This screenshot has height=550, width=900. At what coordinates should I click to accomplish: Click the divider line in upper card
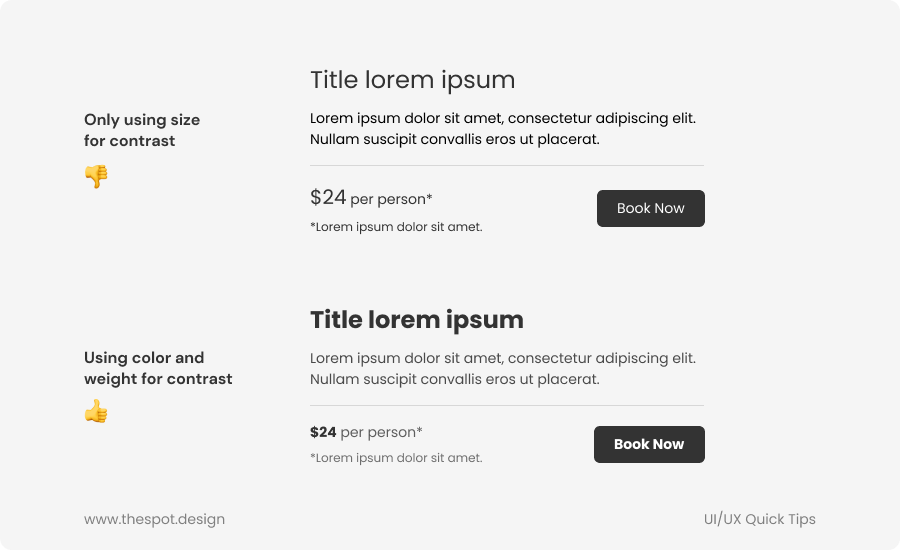(506, 165)
